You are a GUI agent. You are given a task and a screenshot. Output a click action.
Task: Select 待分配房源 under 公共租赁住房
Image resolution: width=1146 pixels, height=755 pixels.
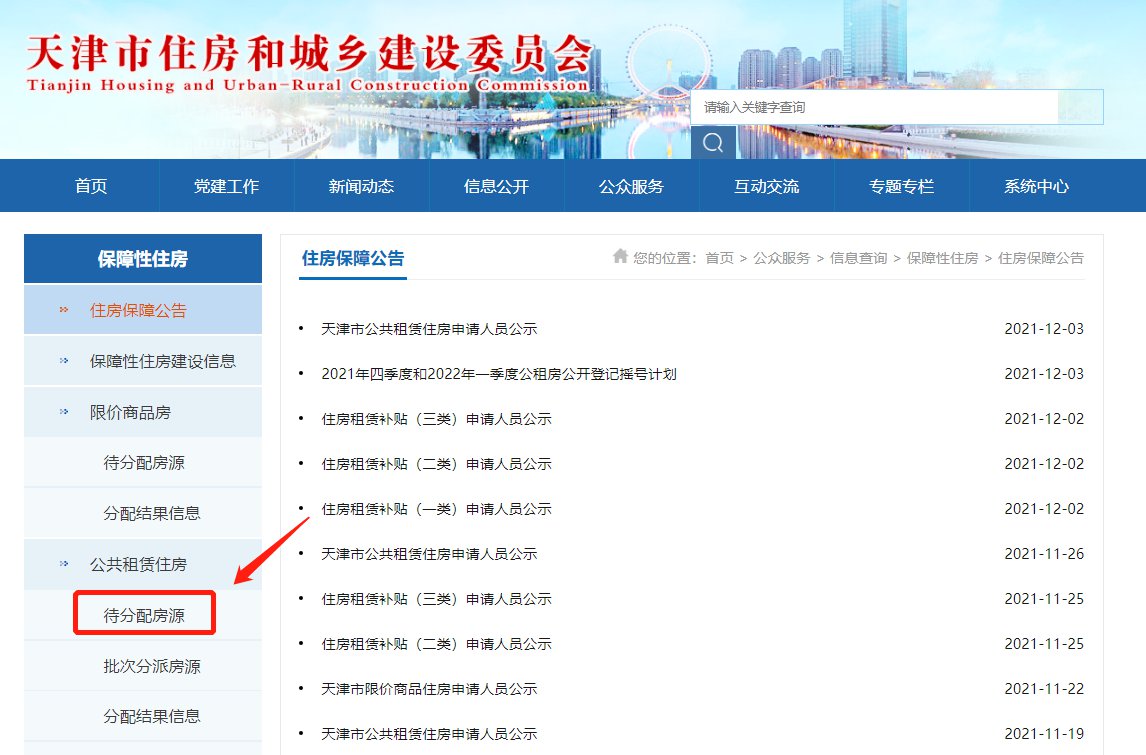tap(144, 616)
